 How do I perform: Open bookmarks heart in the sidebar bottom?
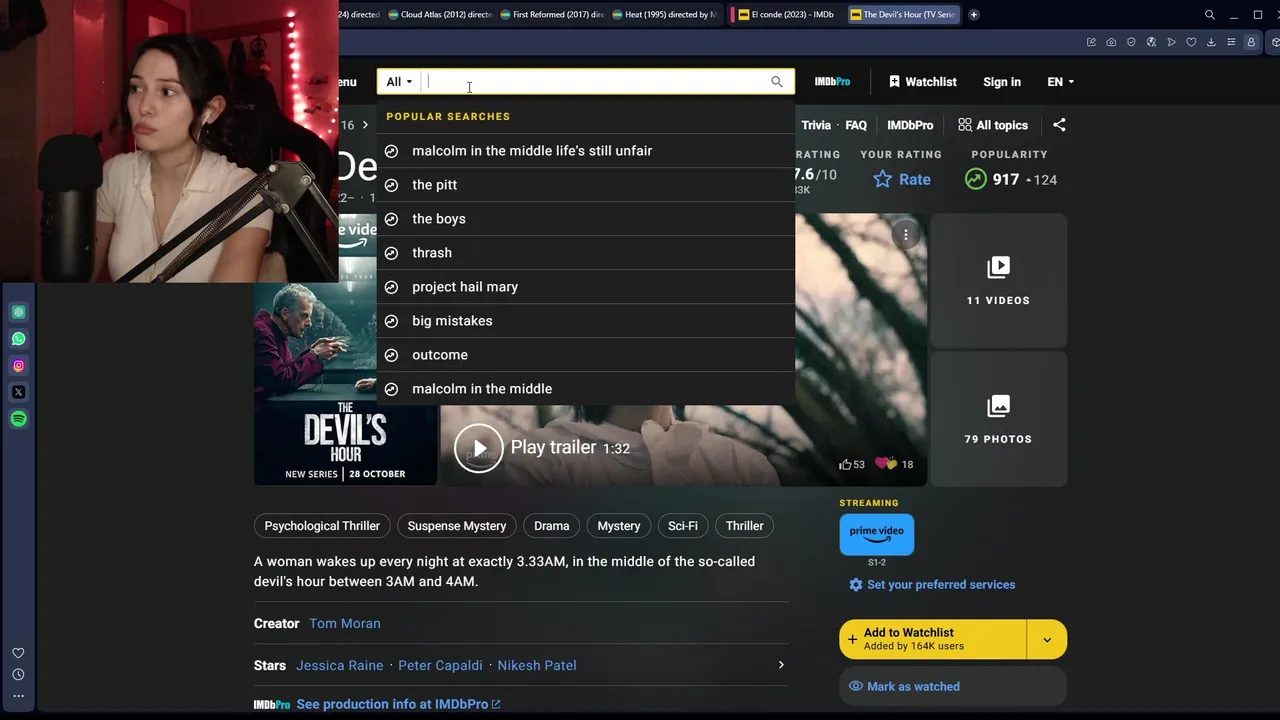click(x=18, y=653)
